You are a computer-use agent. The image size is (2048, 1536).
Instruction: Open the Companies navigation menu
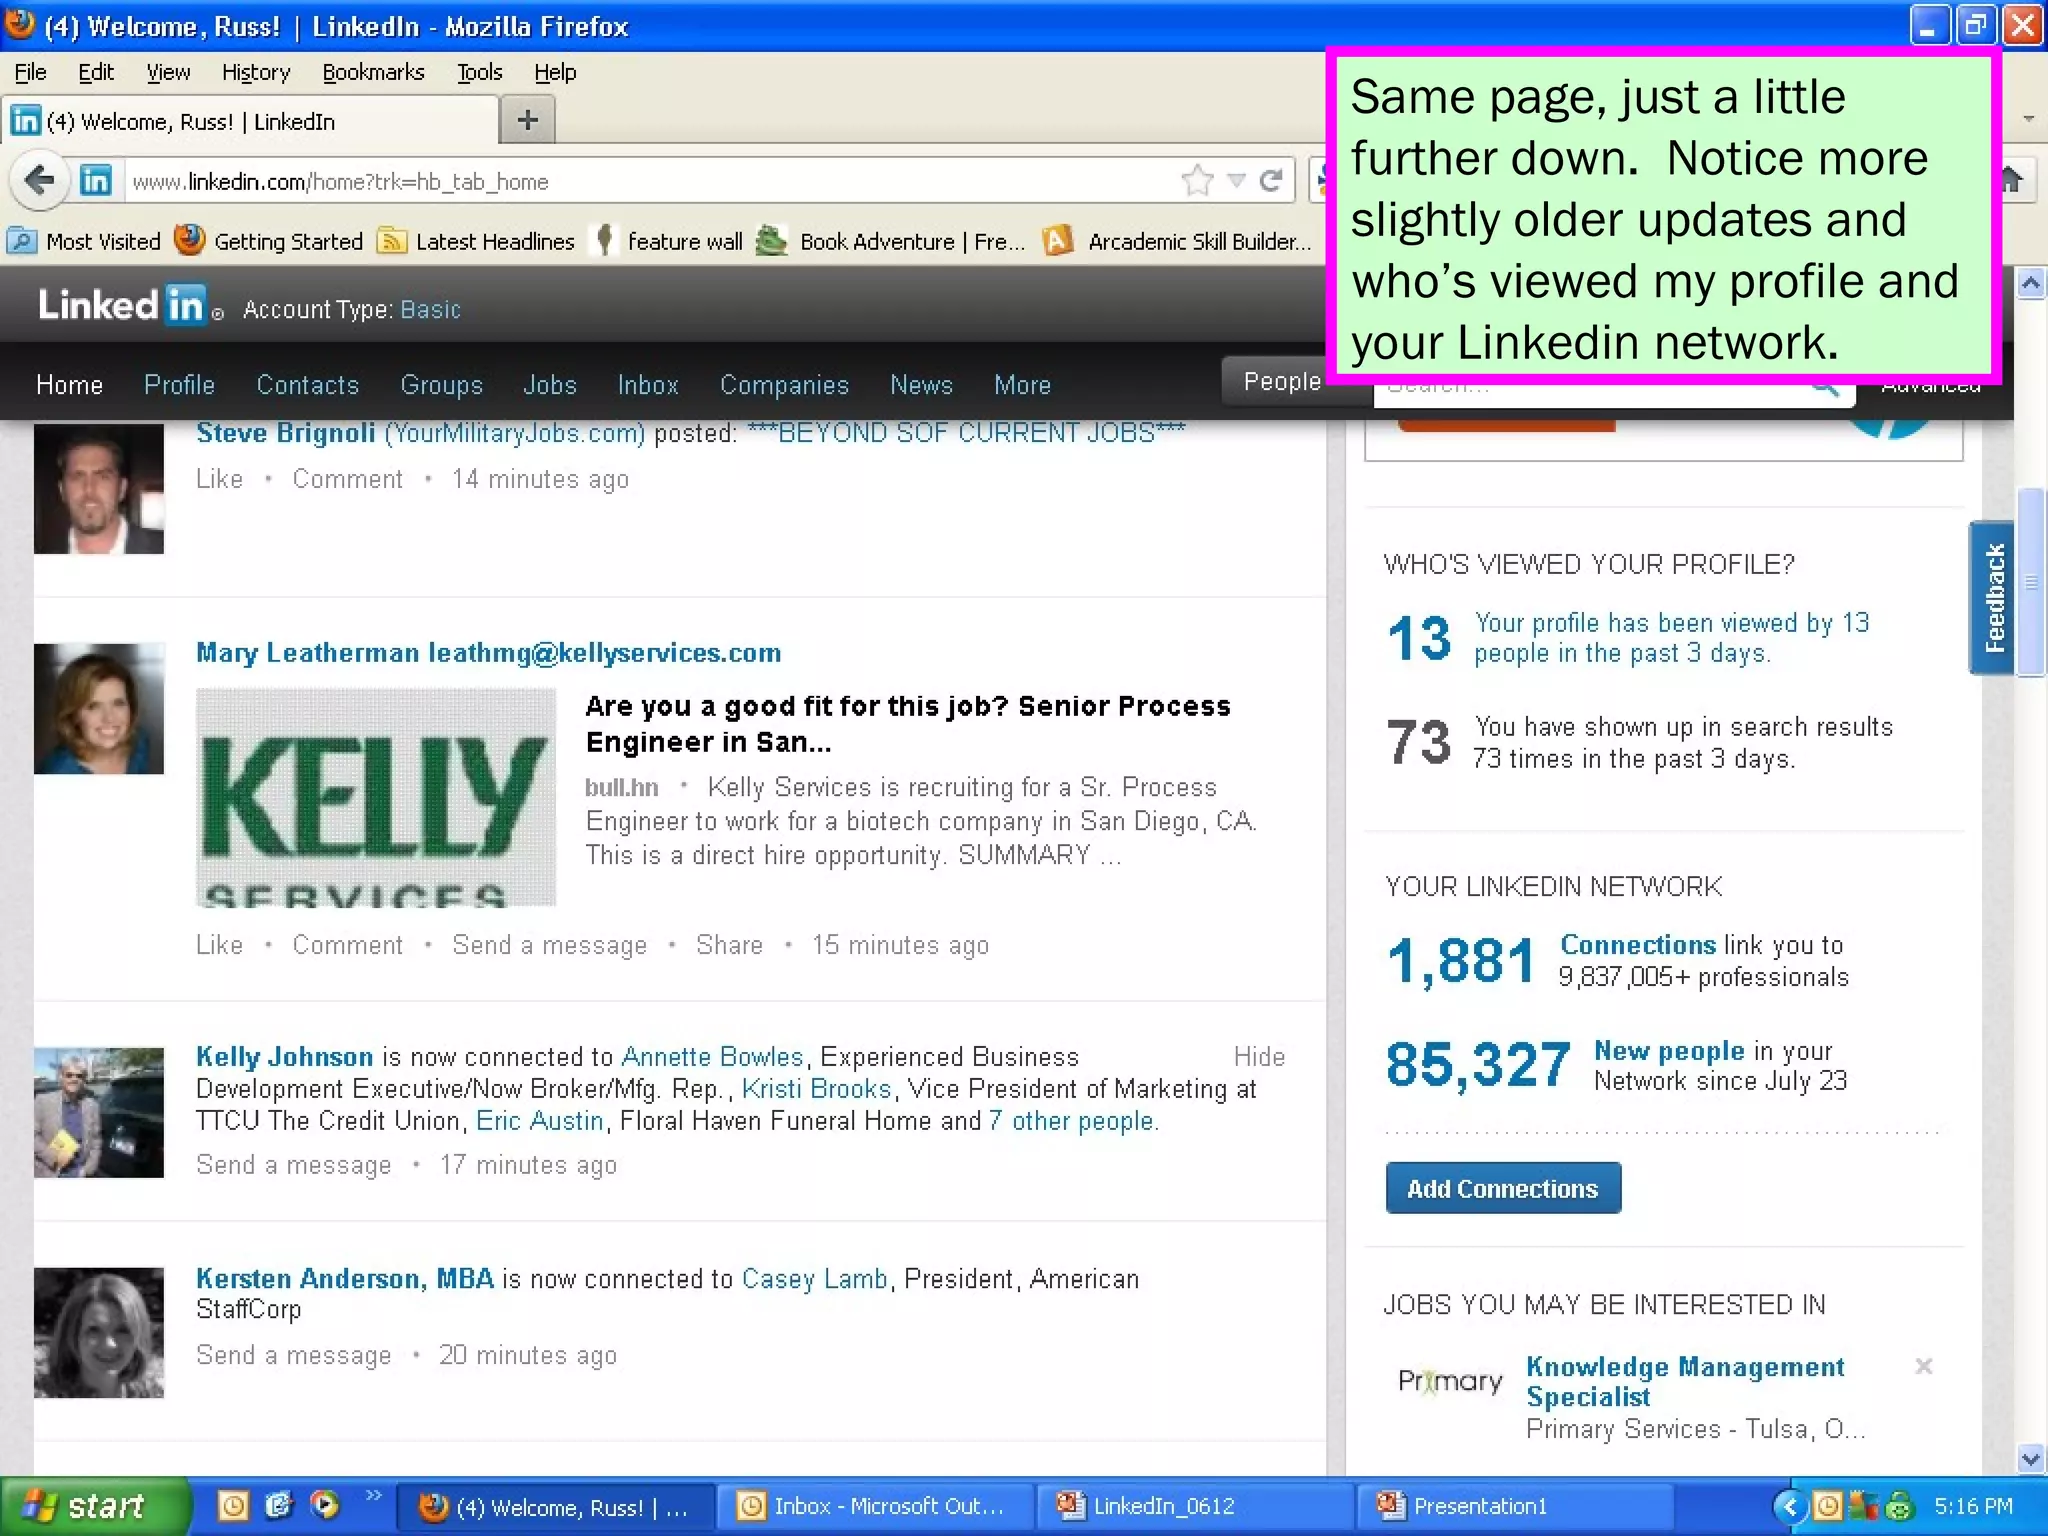click(x=784, y=385)
